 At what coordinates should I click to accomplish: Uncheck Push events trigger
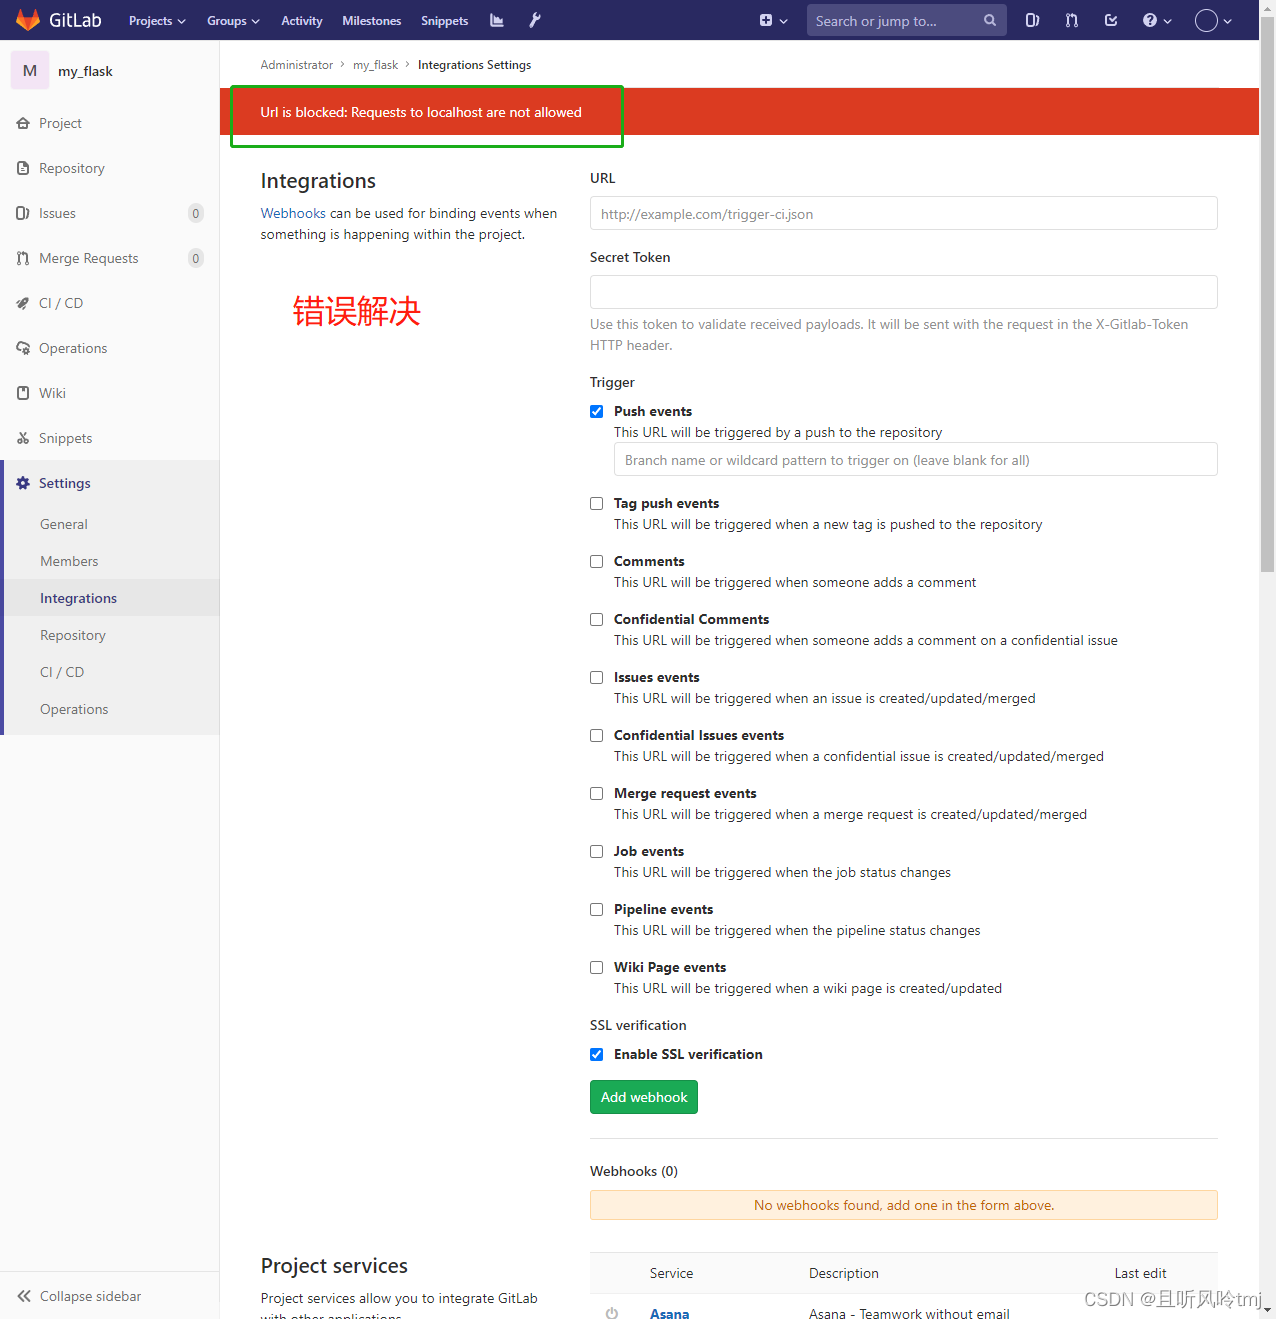[x=596, y=411]
